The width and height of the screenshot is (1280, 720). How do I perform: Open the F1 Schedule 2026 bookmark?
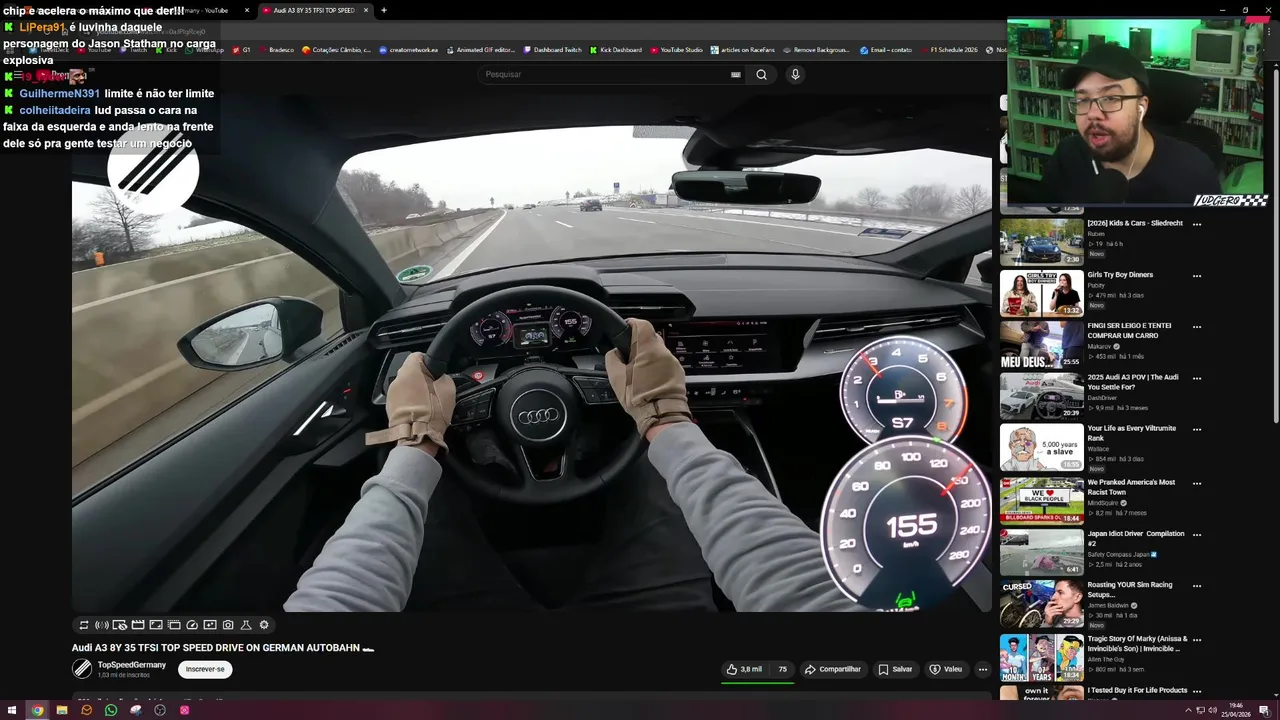point(949,50)
